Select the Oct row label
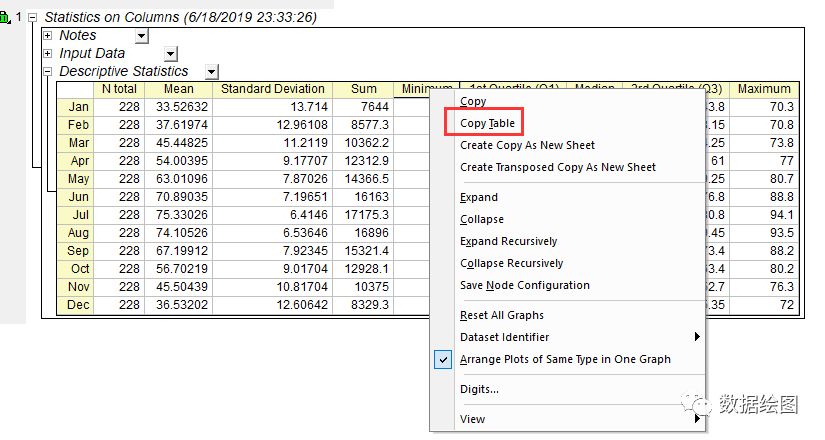 click(75, 269)
